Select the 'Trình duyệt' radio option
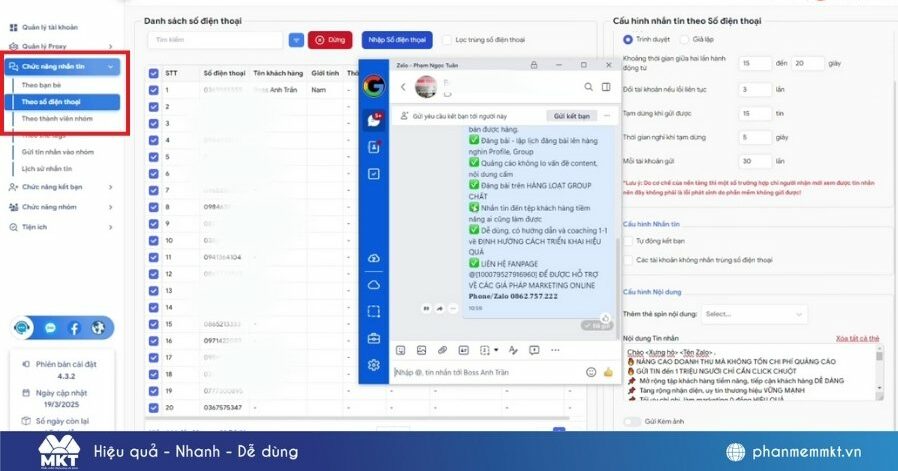This screenshot has height=471, width=898. coord(628,40)
